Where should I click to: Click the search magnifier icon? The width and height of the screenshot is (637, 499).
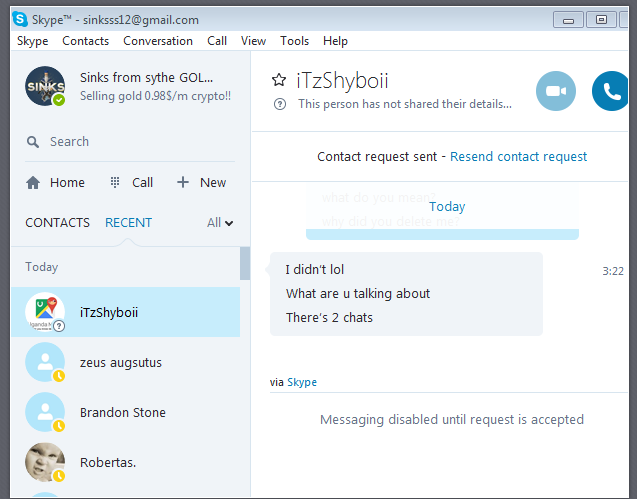coord(33,142)
